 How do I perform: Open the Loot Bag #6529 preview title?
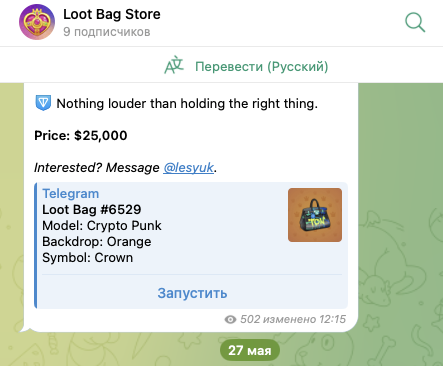[92, 209]
